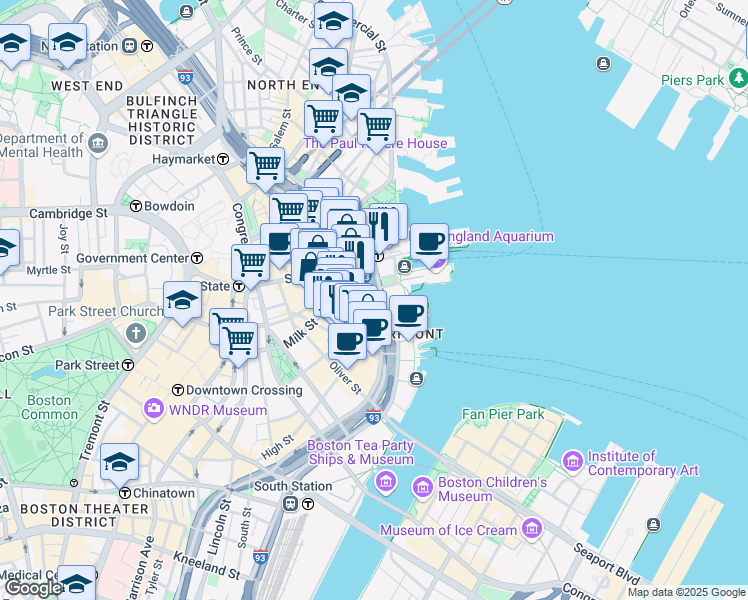Click the Haymarket T station icon

pos(223,159)
